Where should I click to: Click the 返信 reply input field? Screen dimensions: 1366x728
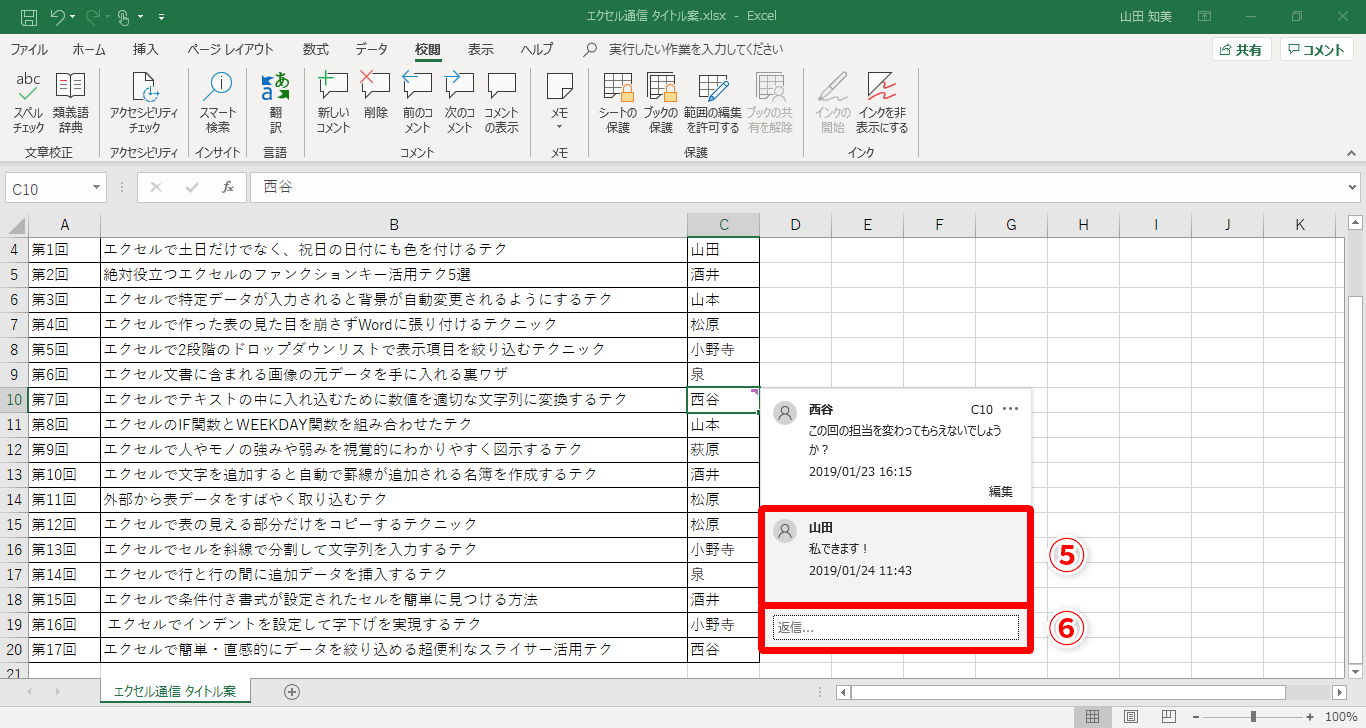coord(896,627)
